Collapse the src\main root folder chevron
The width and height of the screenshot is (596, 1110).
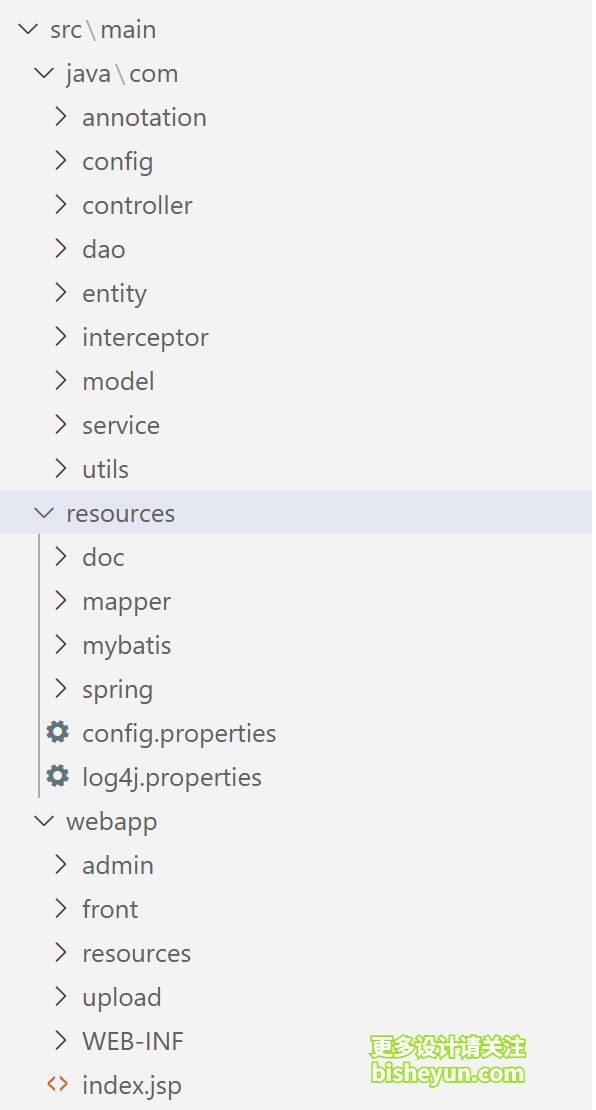pos(28,29)
